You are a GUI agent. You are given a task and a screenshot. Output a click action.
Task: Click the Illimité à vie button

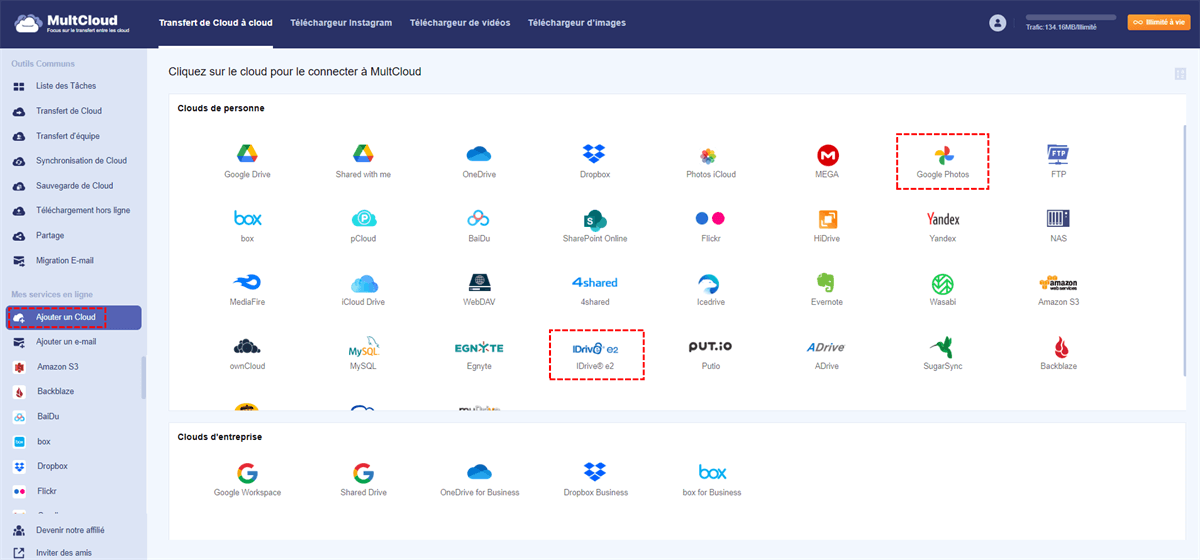(1159, 22)
